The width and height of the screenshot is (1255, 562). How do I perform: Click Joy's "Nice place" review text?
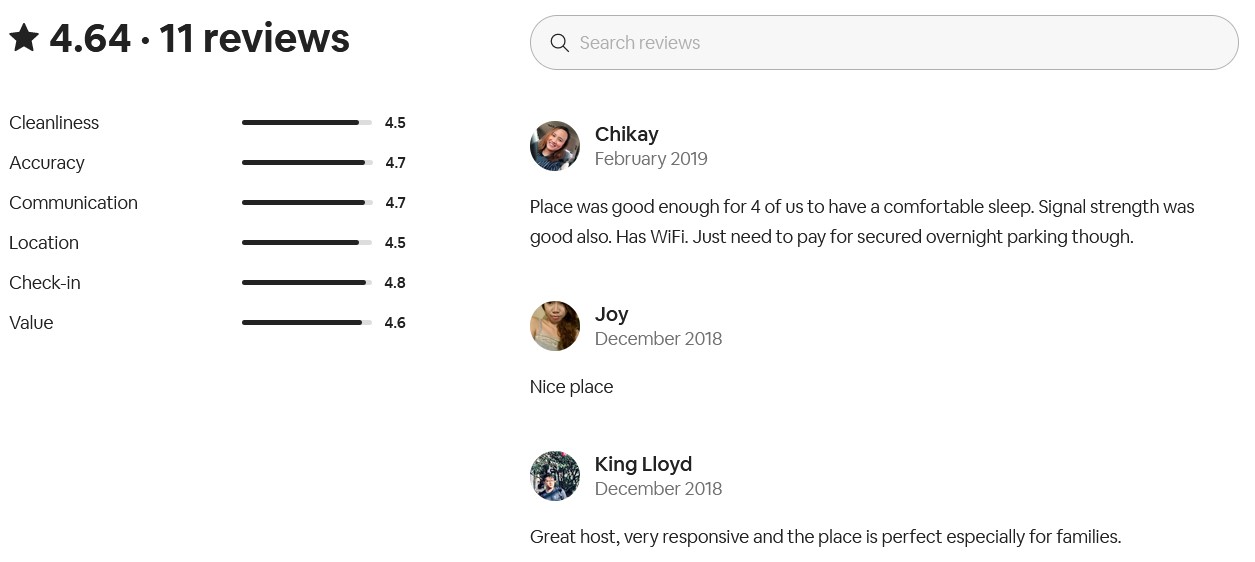[571, 387]
